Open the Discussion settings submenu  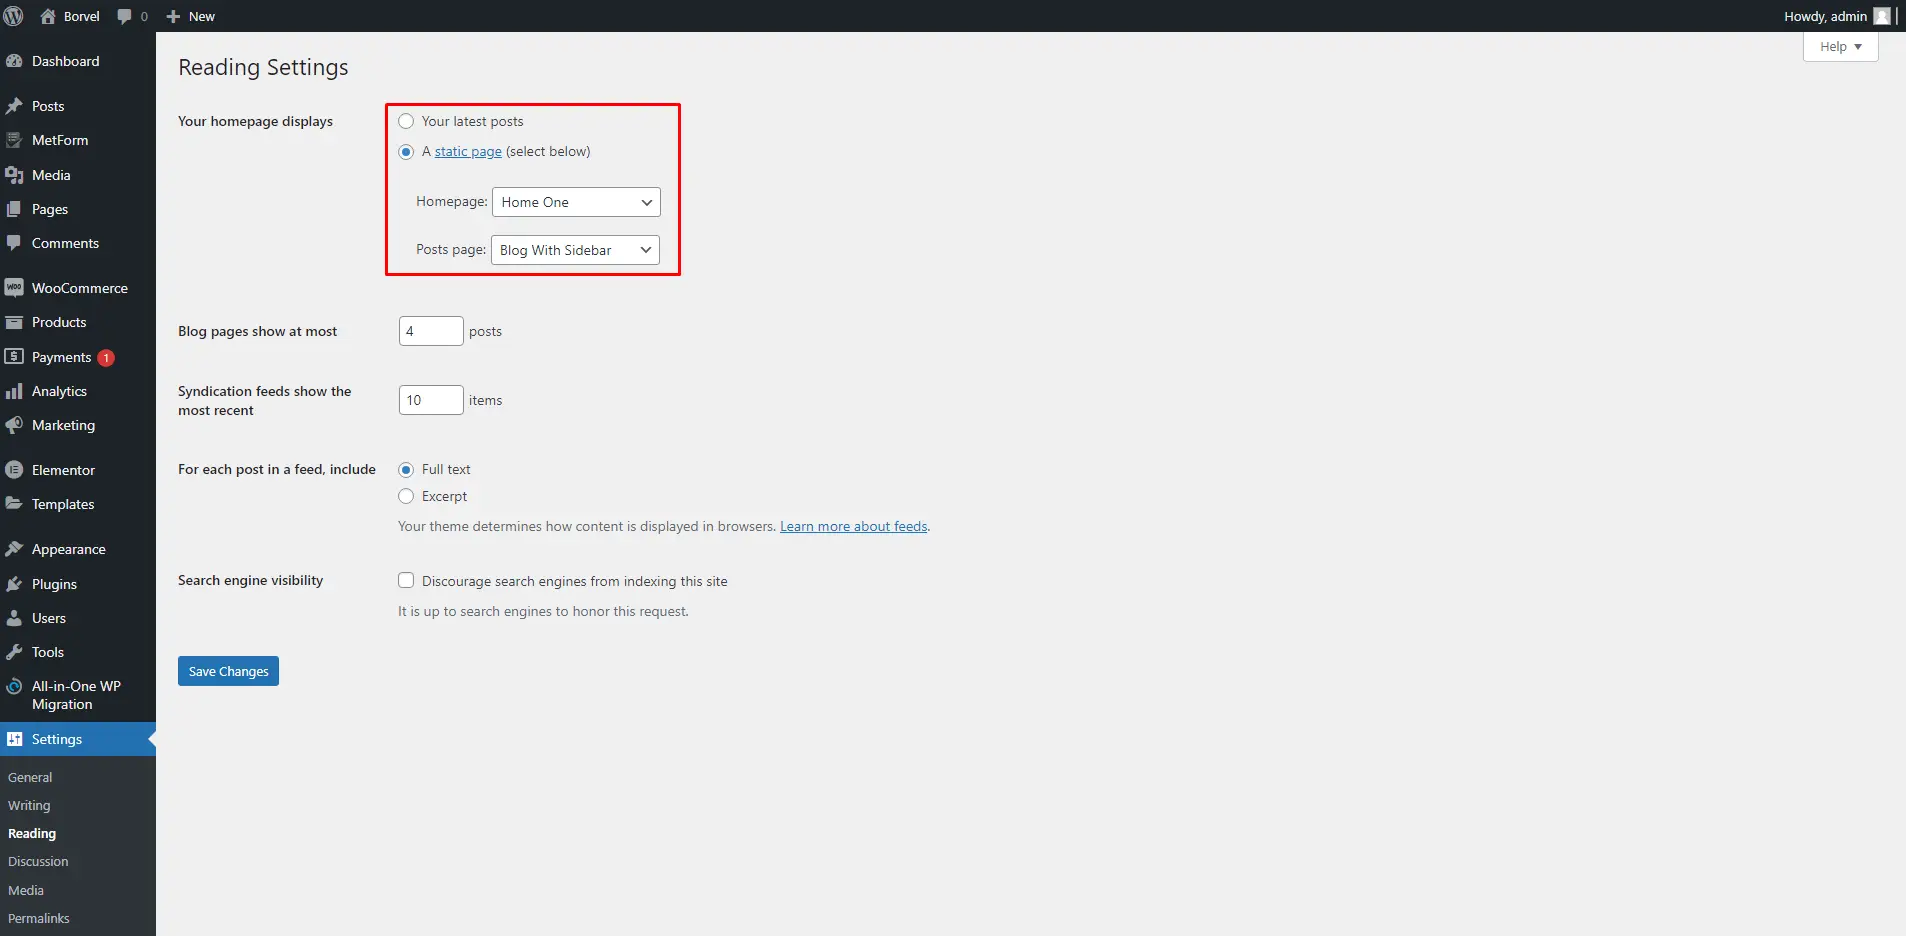38,861
